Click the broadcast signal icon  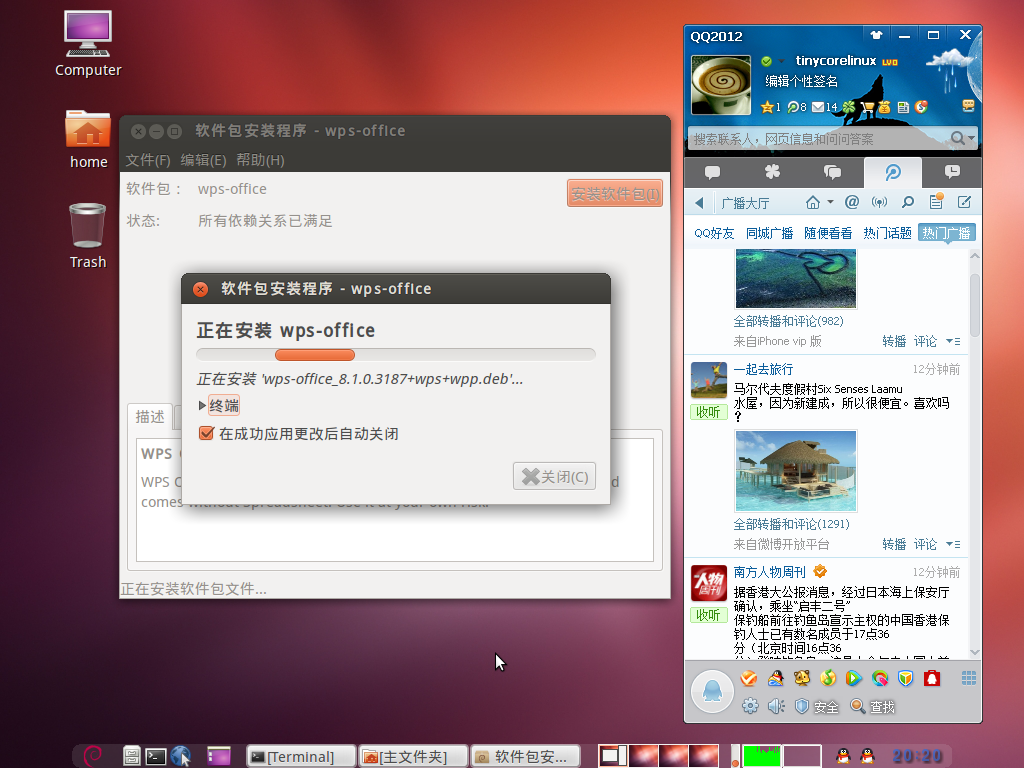[880, 202]
